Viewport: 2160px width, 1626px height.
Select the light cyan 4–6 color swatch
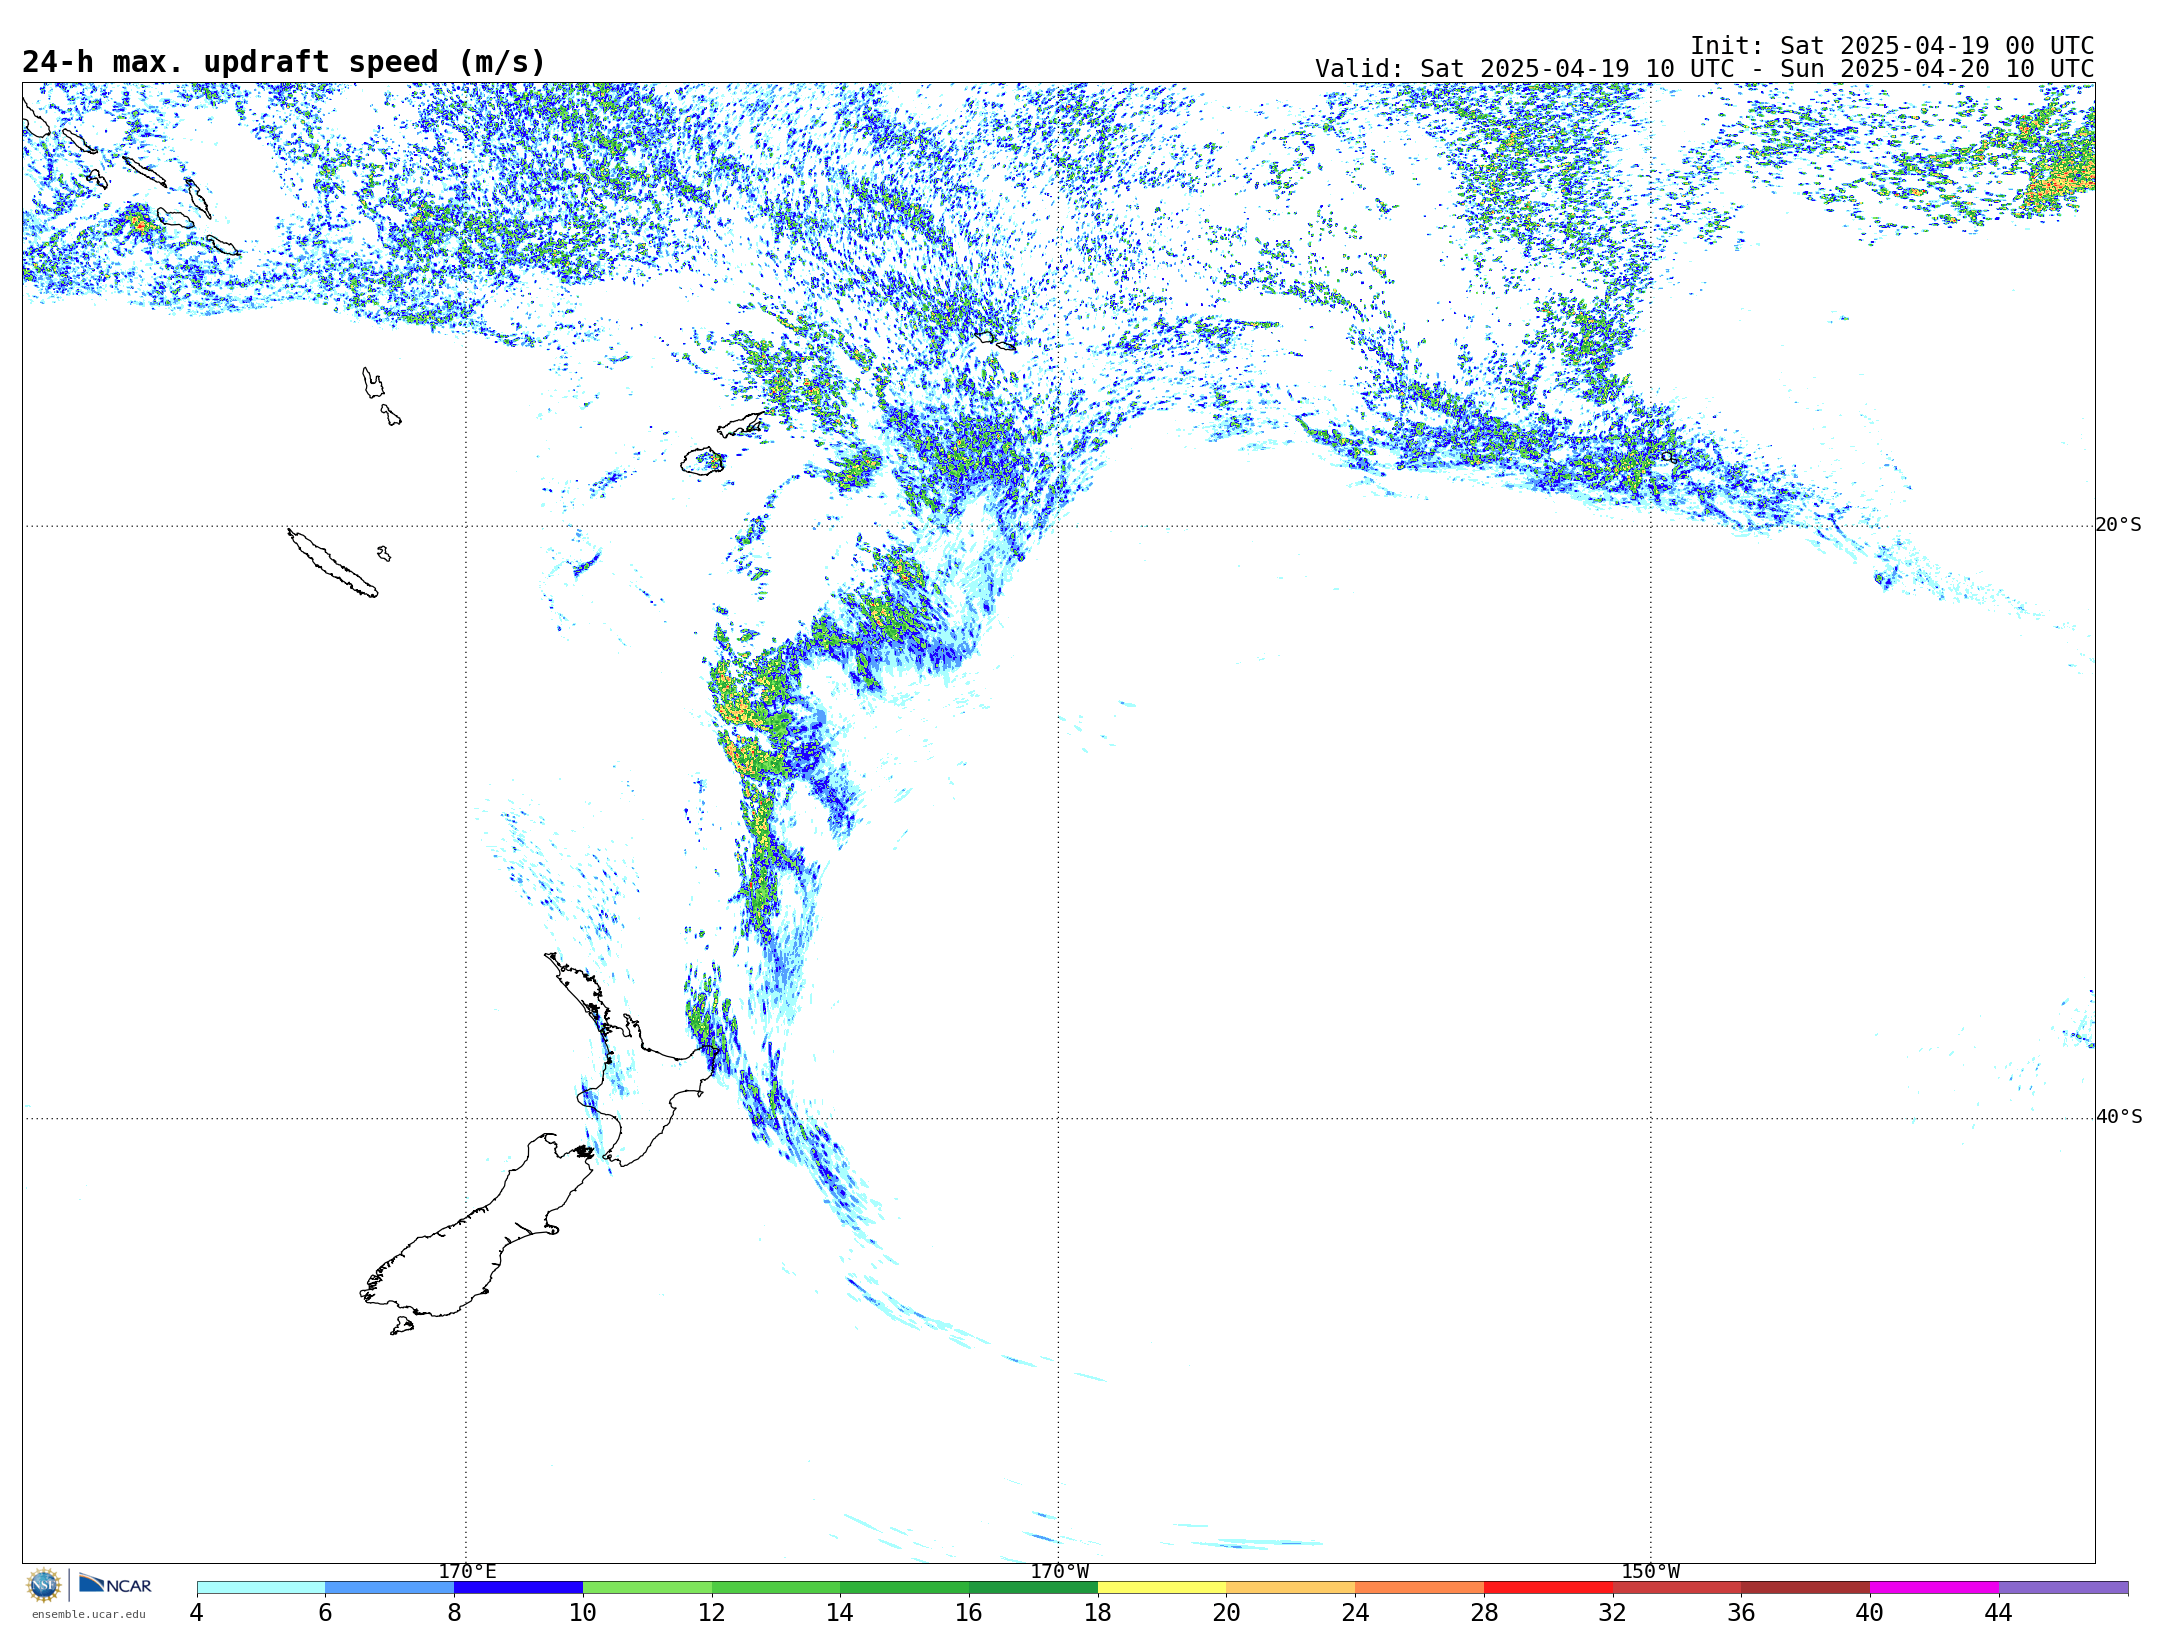(x=261, y=1588)
